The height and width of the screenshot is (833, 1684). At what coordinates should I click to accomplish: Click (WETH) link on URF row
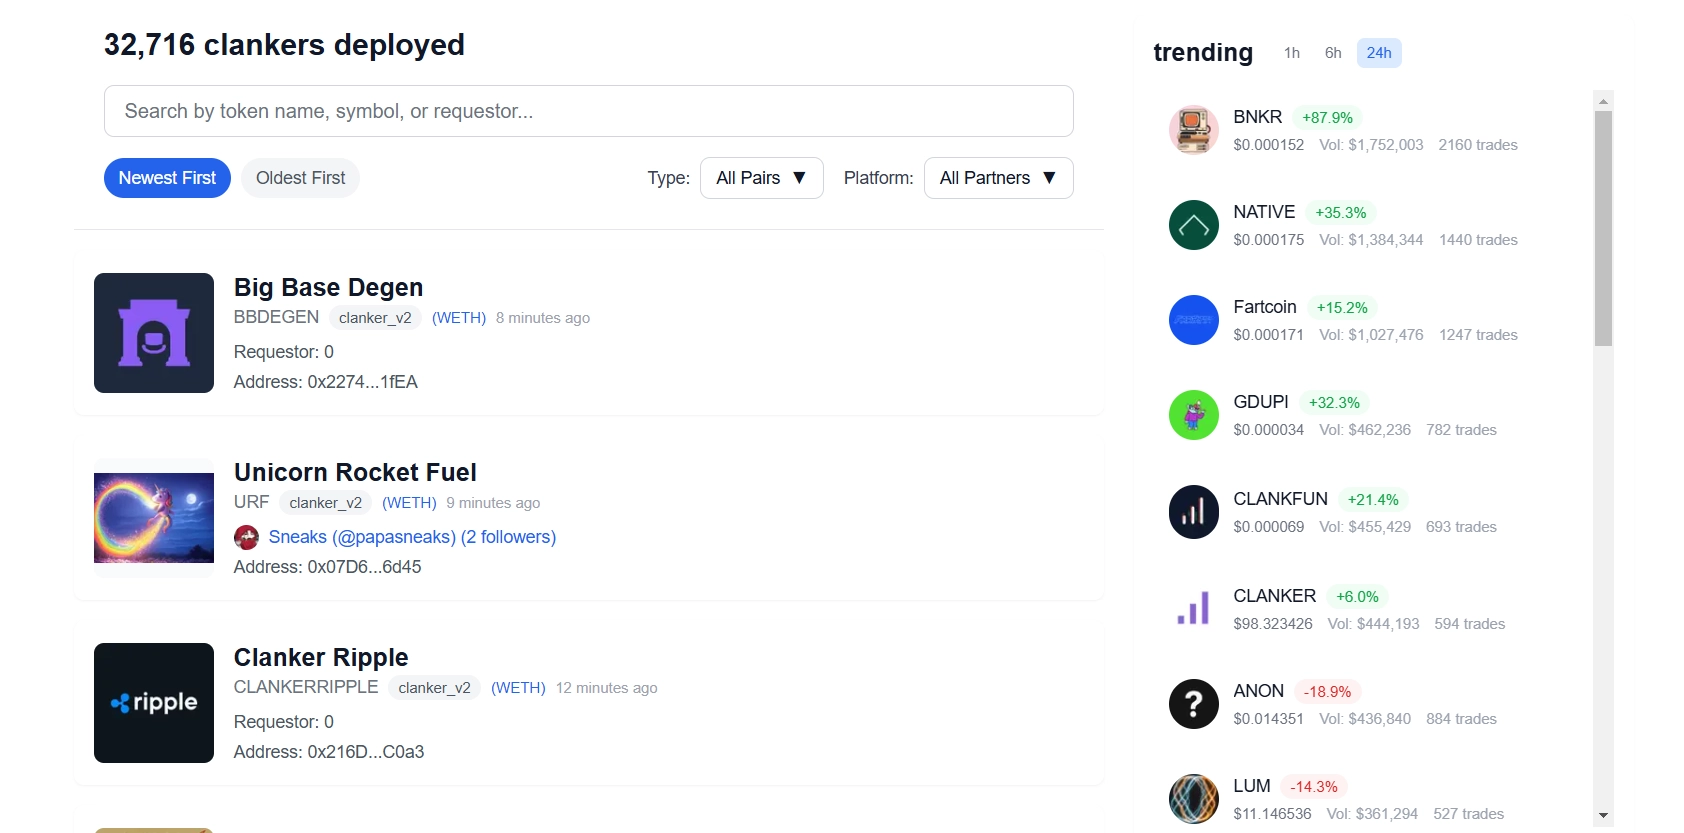[x=409, y=503]
